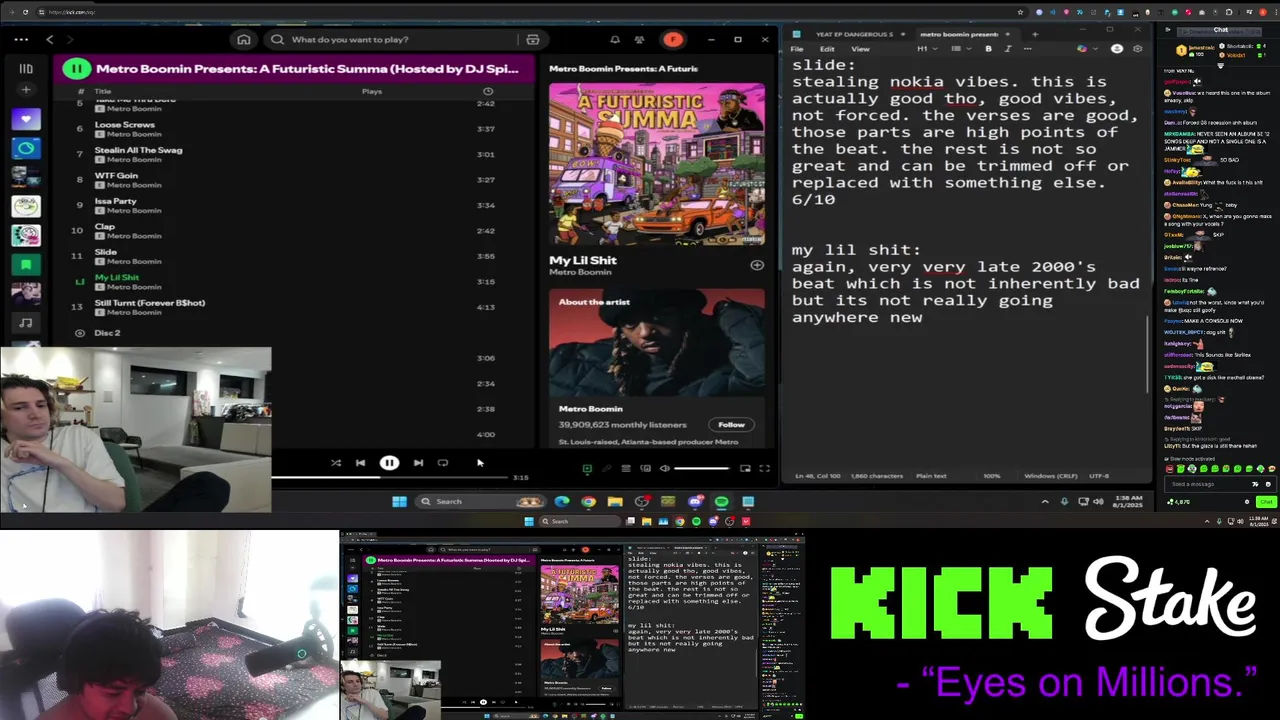Pause playback in the bottom player bar

pos(389,463)
